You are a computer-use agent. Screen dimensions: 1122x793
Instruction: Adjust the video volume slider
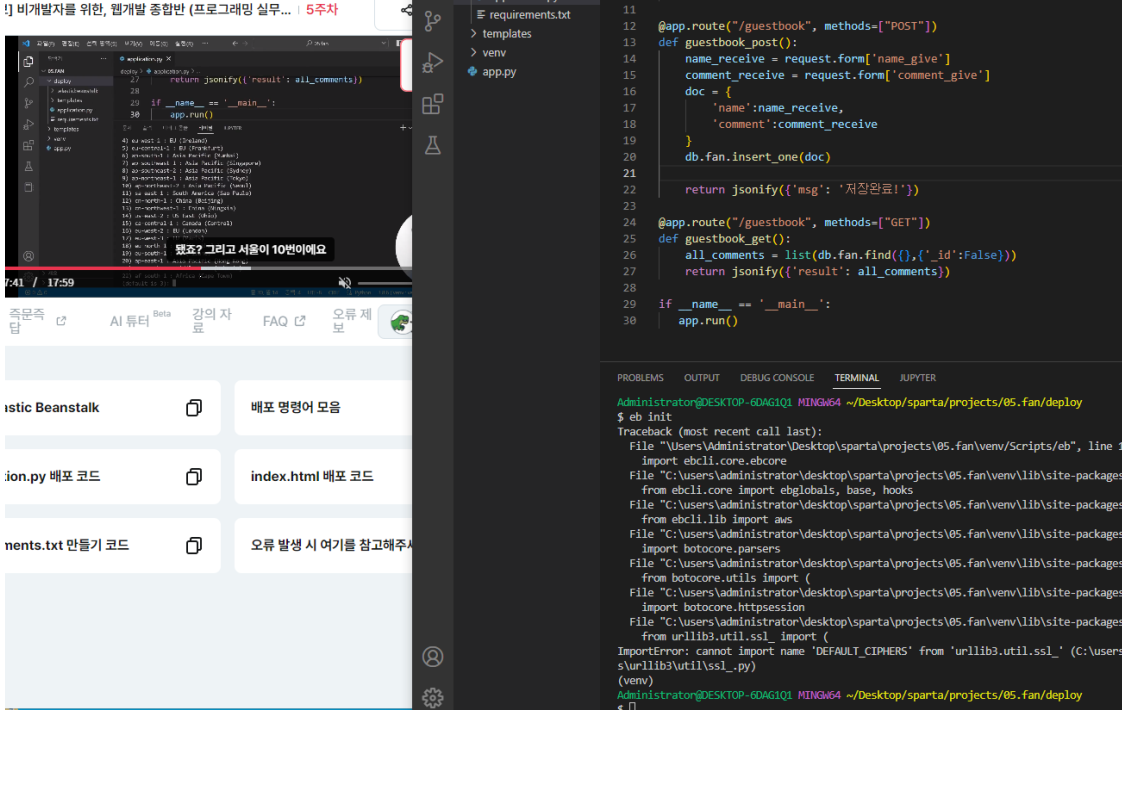tap(384, 283)
